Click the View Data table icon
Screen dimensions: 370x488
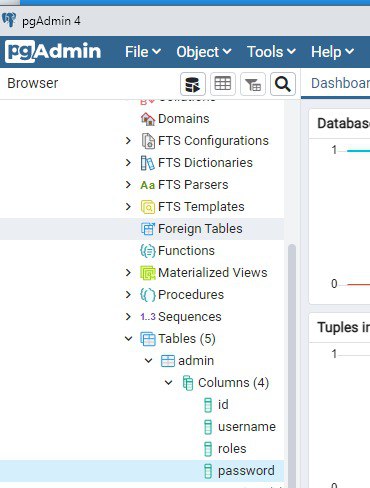pyautogui.click(x=223, y=84)
